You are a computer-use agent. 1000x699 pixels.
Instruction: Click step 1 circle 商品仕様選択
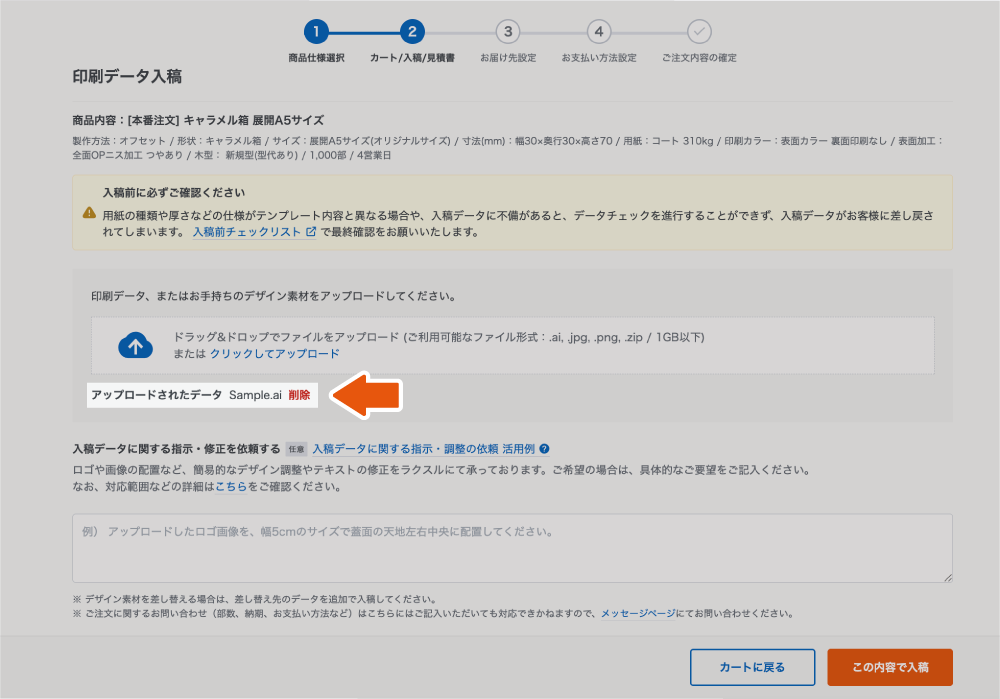point(316,31)
